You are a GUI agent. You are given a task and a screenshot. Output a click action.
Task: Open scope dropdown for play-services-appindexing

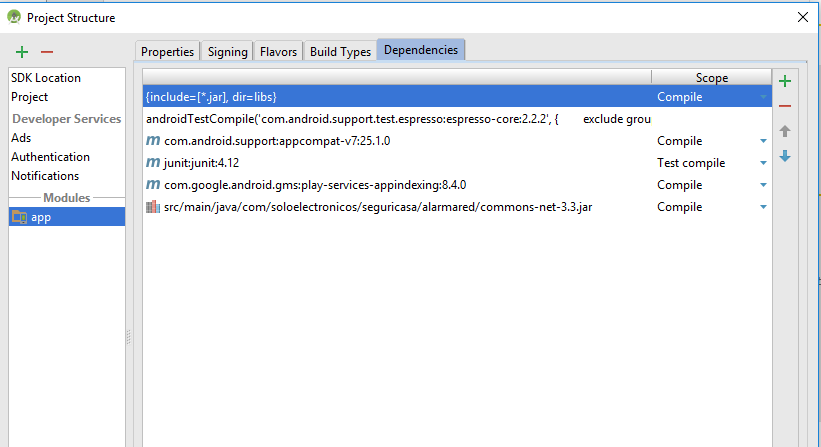pyautogui.click(x=763, y=185)
